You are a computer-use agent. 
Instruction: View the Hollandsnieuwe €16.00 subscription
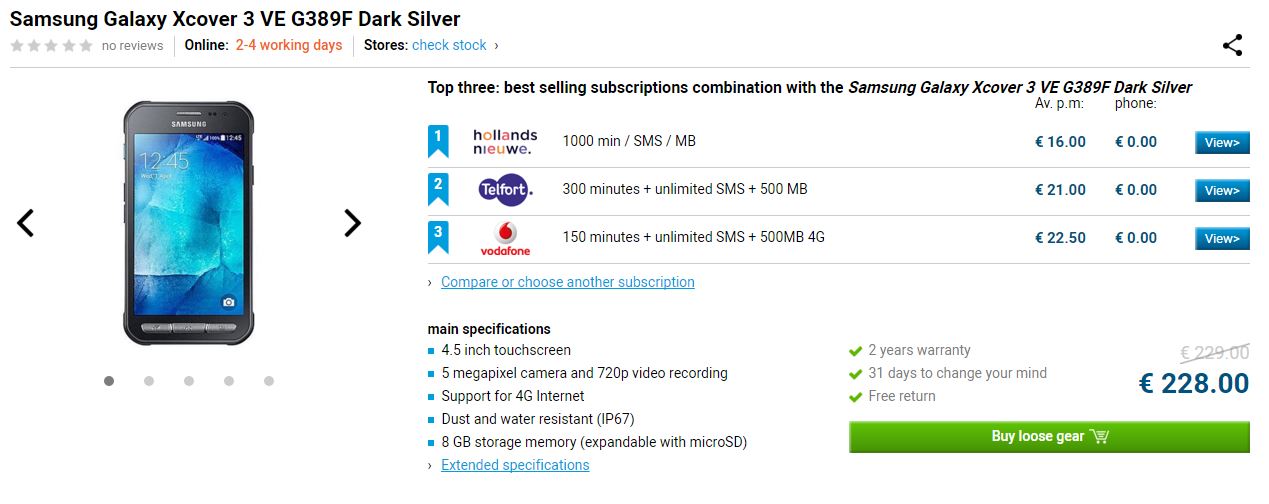click(x=1222, y=143)
